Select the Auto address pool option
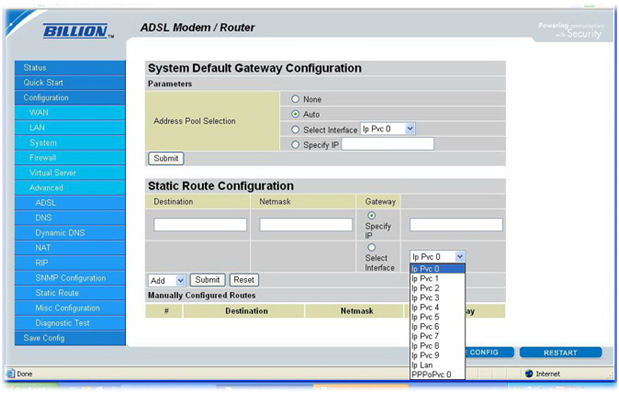 295,114
